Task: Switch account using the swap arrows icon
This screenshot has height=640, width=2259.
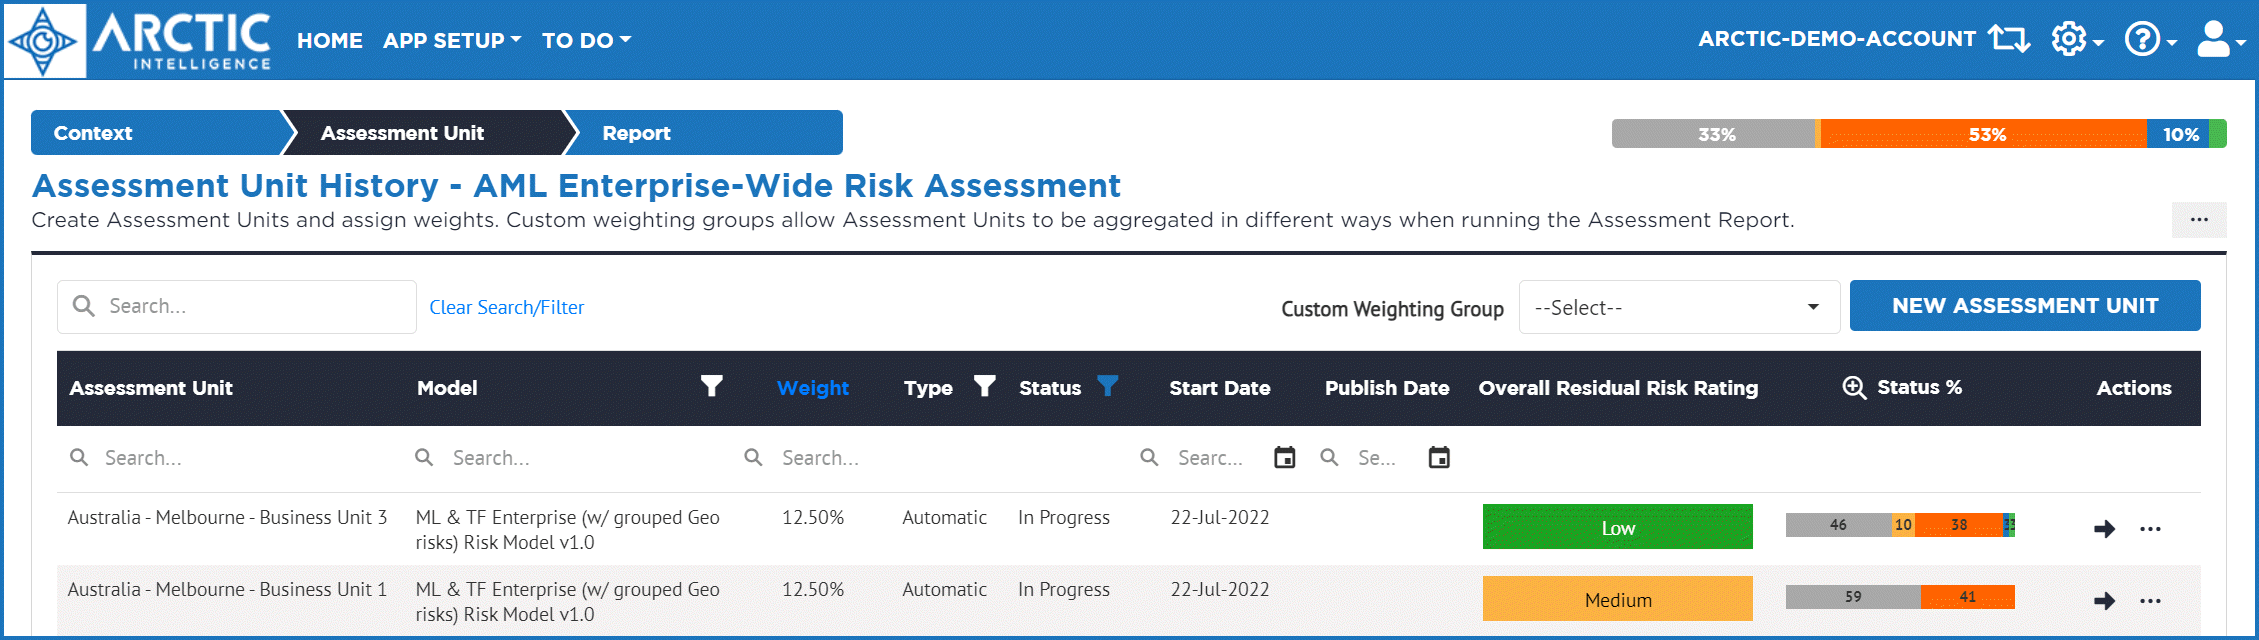Action: coord(2009,39)
